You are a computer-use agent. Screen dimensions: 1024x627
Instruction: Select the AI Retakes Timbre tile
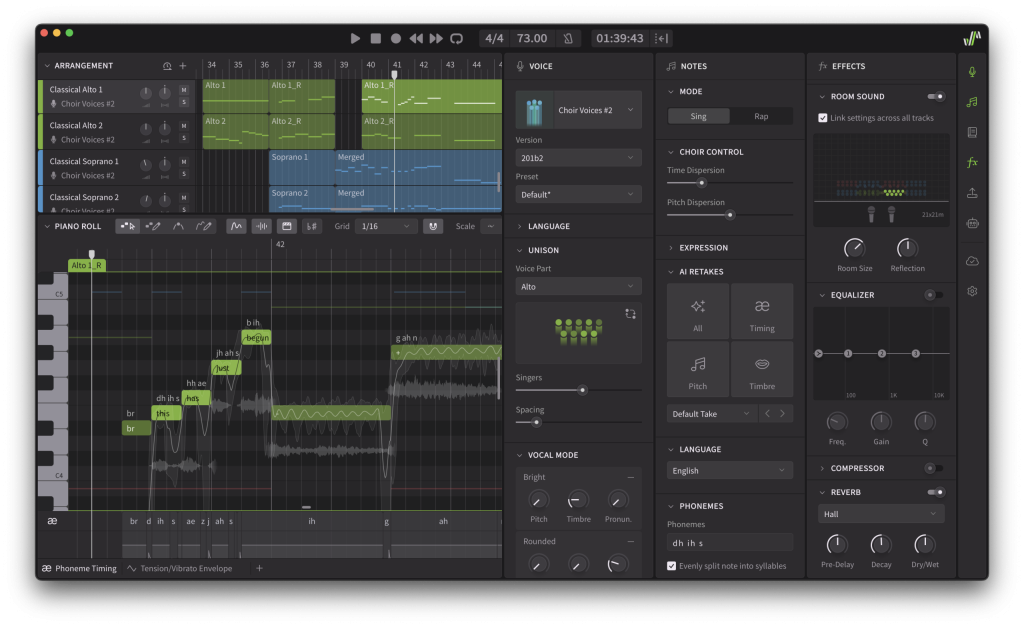click(x=761, y=370)
